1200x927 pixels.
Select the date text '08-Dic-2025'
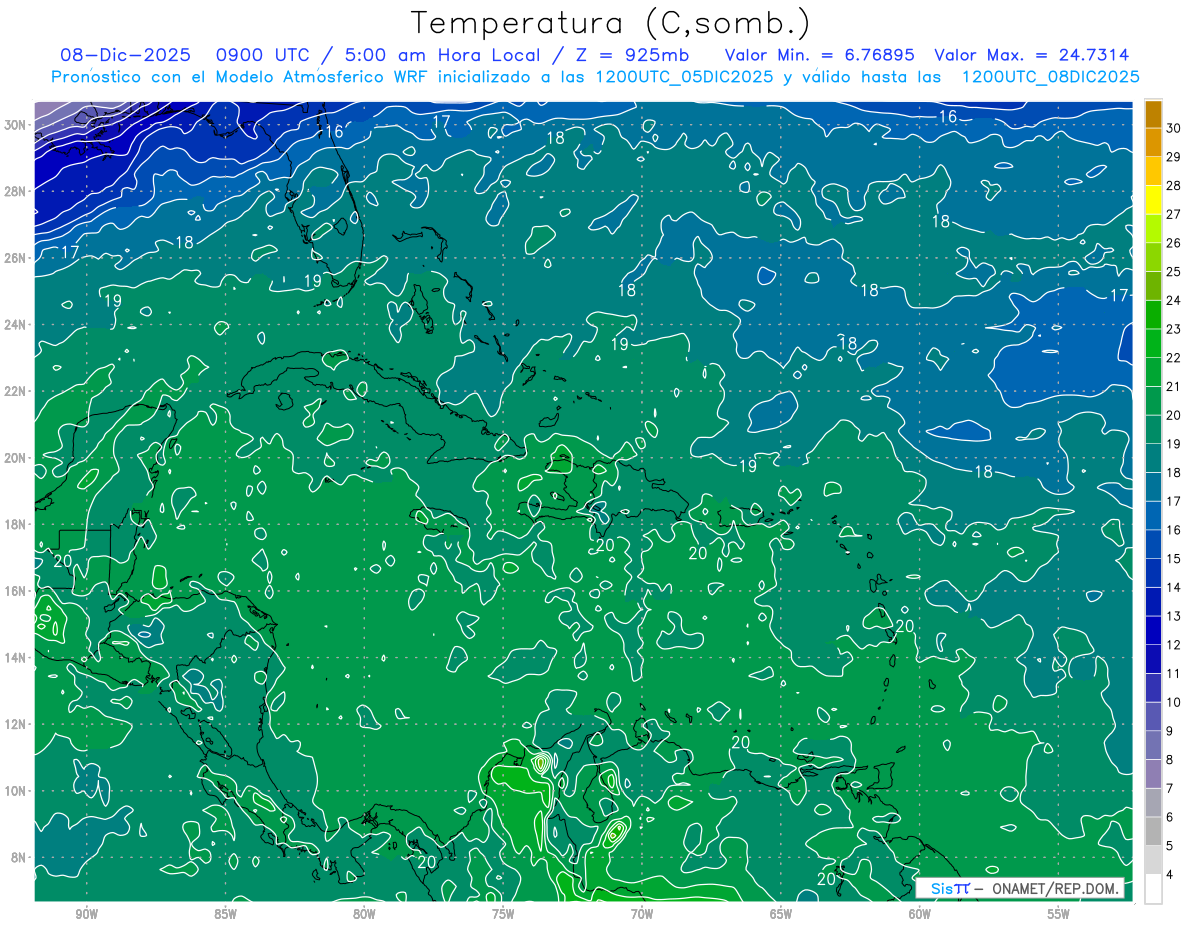(x=125, y=55)
